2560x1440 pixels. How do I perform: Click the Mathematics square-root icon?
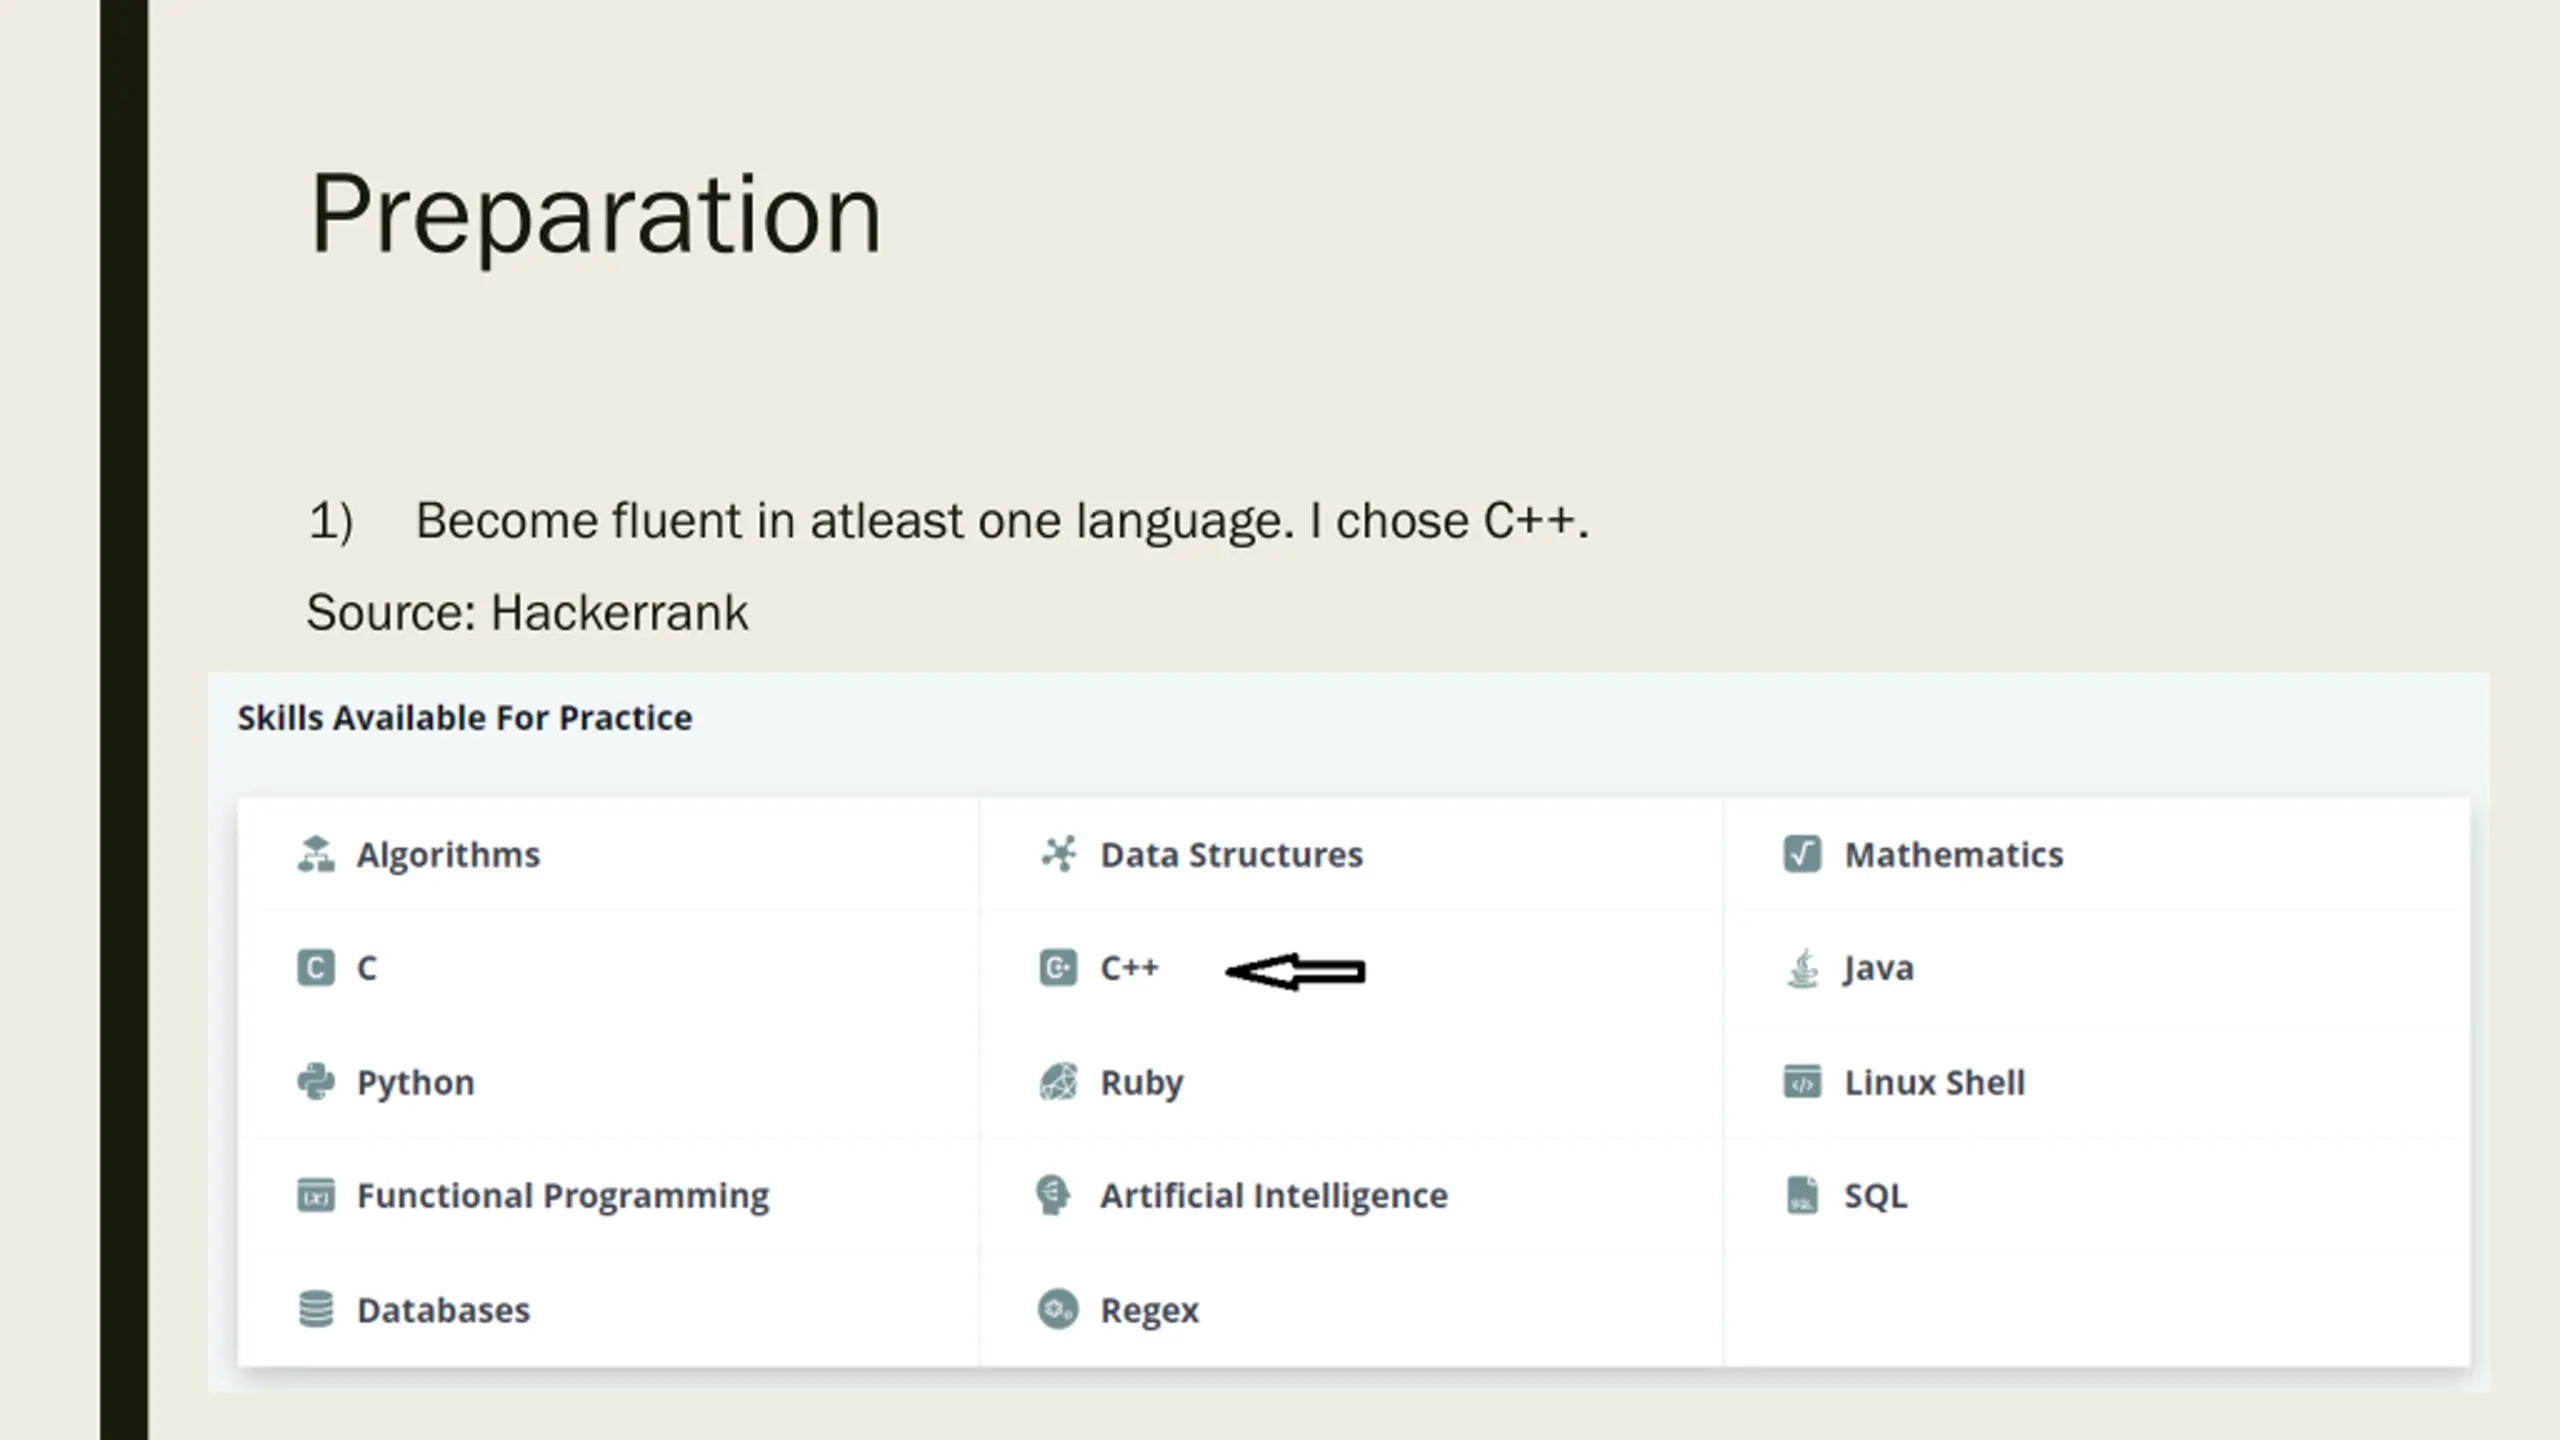[x=1802, y=854]
